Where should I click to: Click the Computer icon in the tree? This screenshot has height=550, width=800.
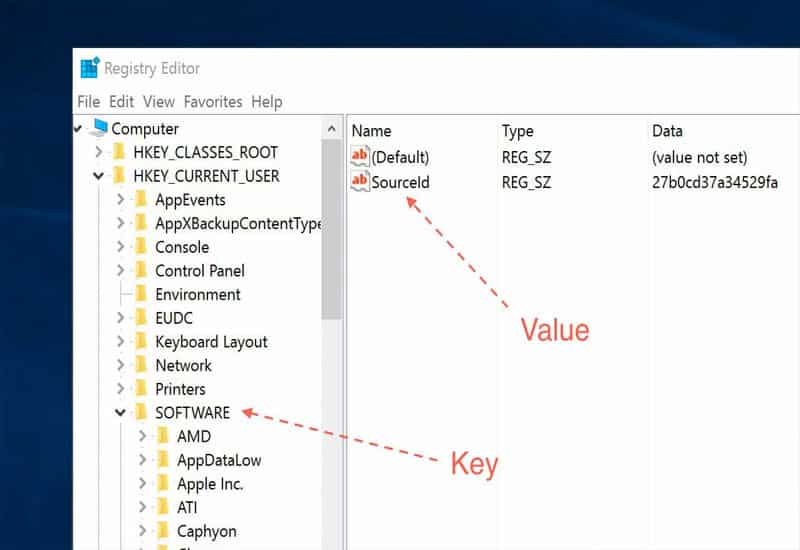[98, 128]
